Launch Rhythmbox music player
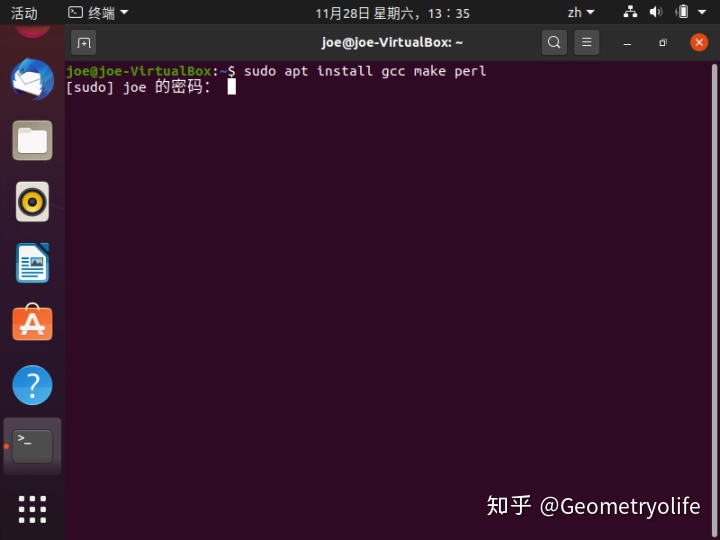 pos(32,202)
